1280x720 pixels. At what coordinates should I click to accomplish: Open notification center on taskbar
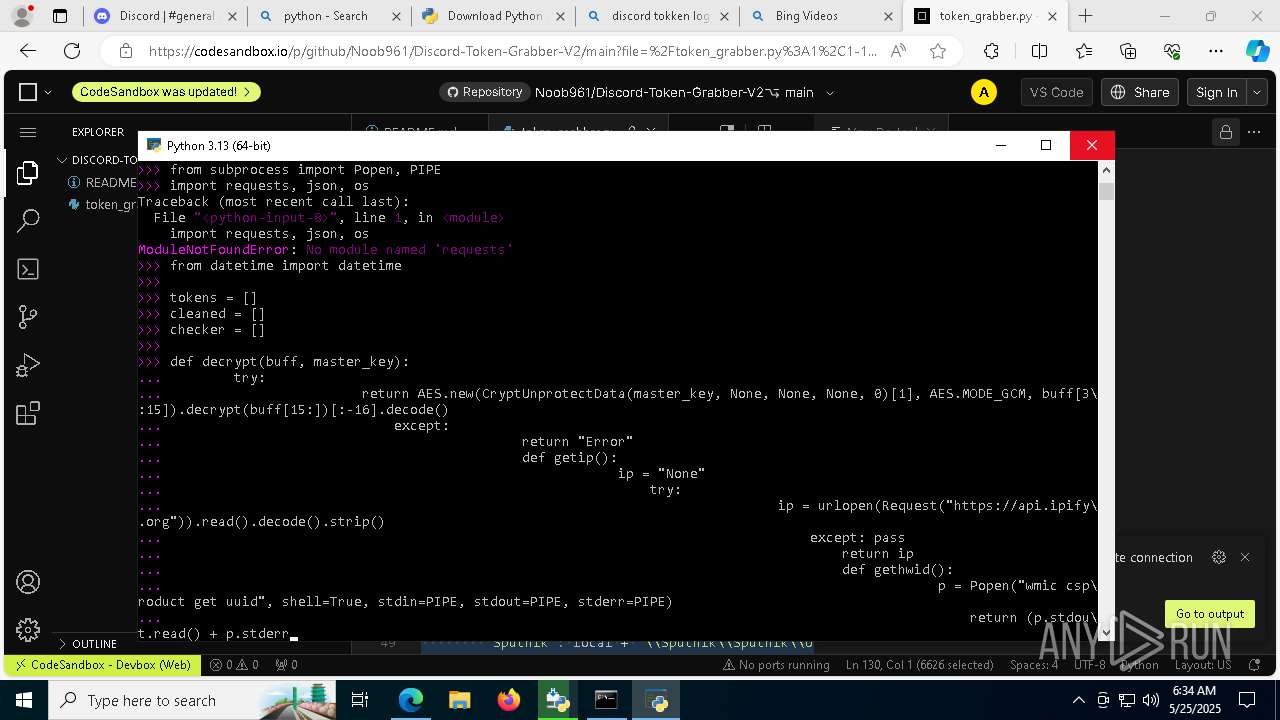[x=1248, y=700]
